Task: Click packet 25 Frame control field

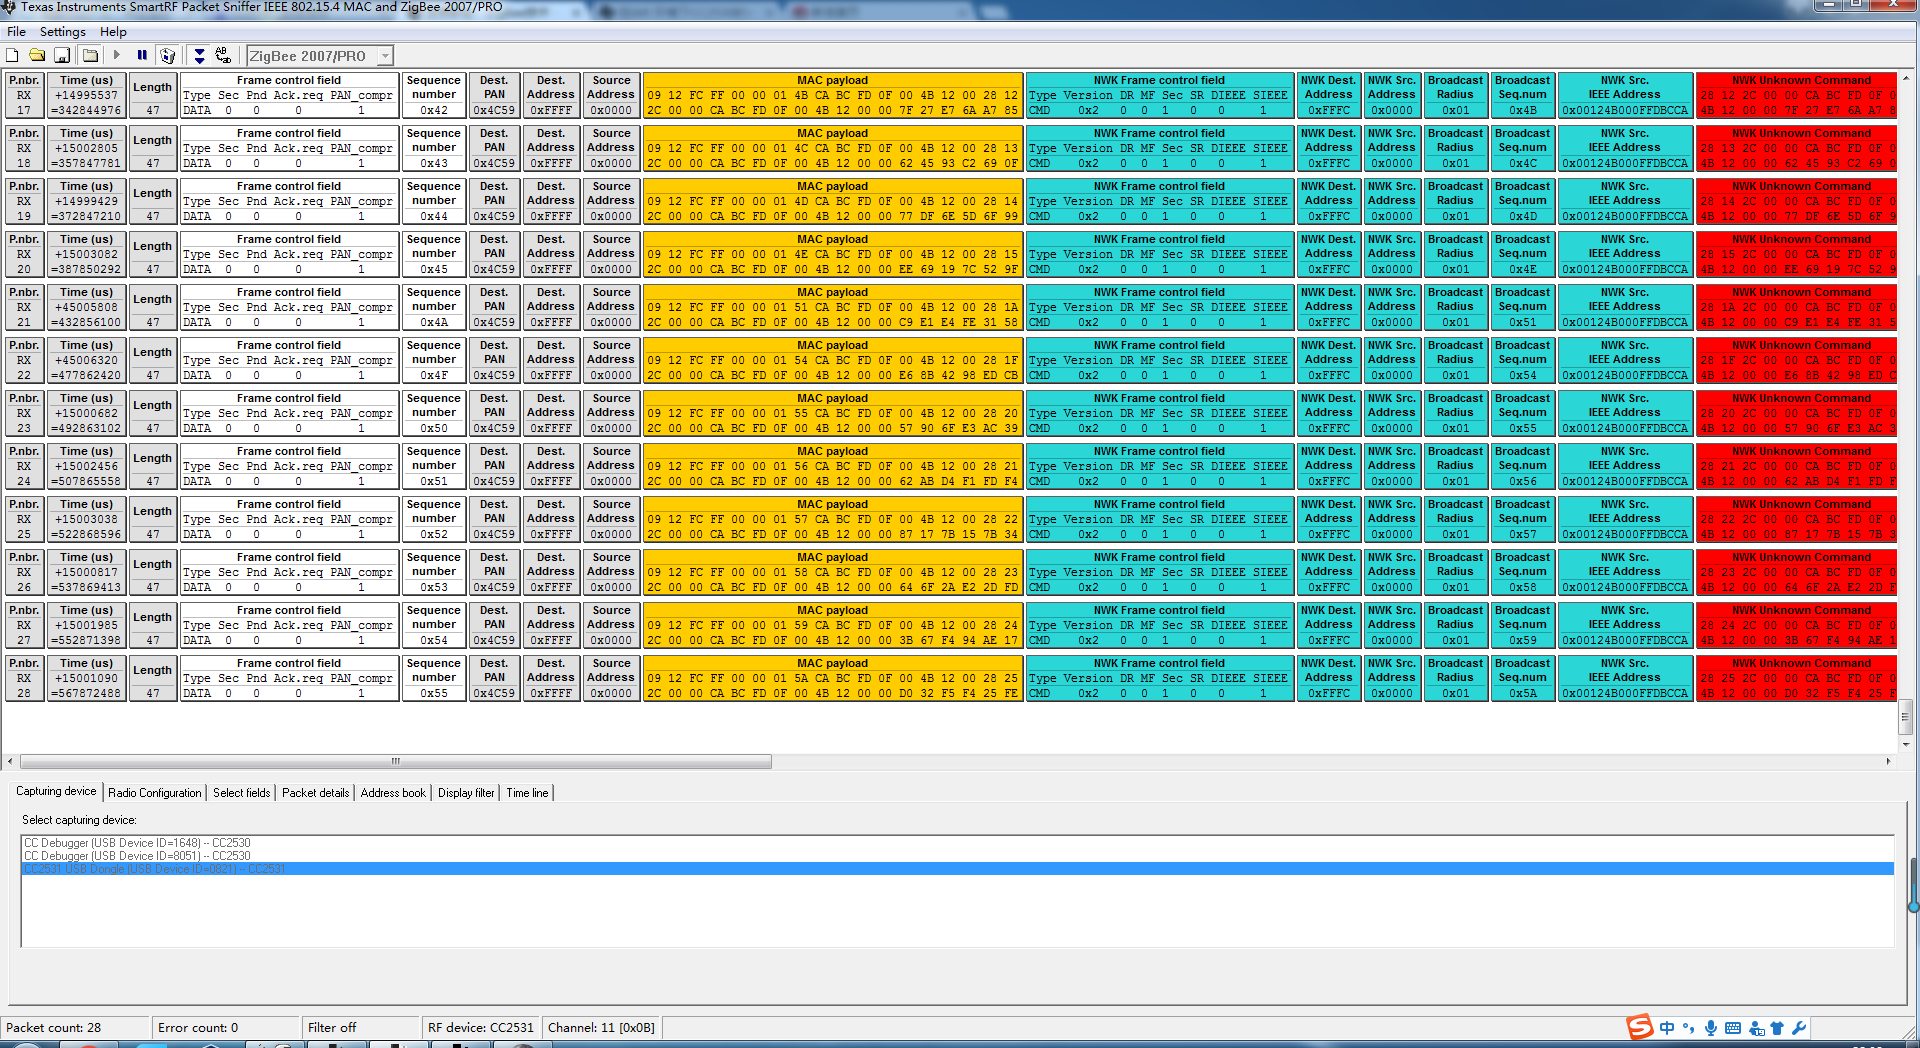Action: [x=289, y=519]
